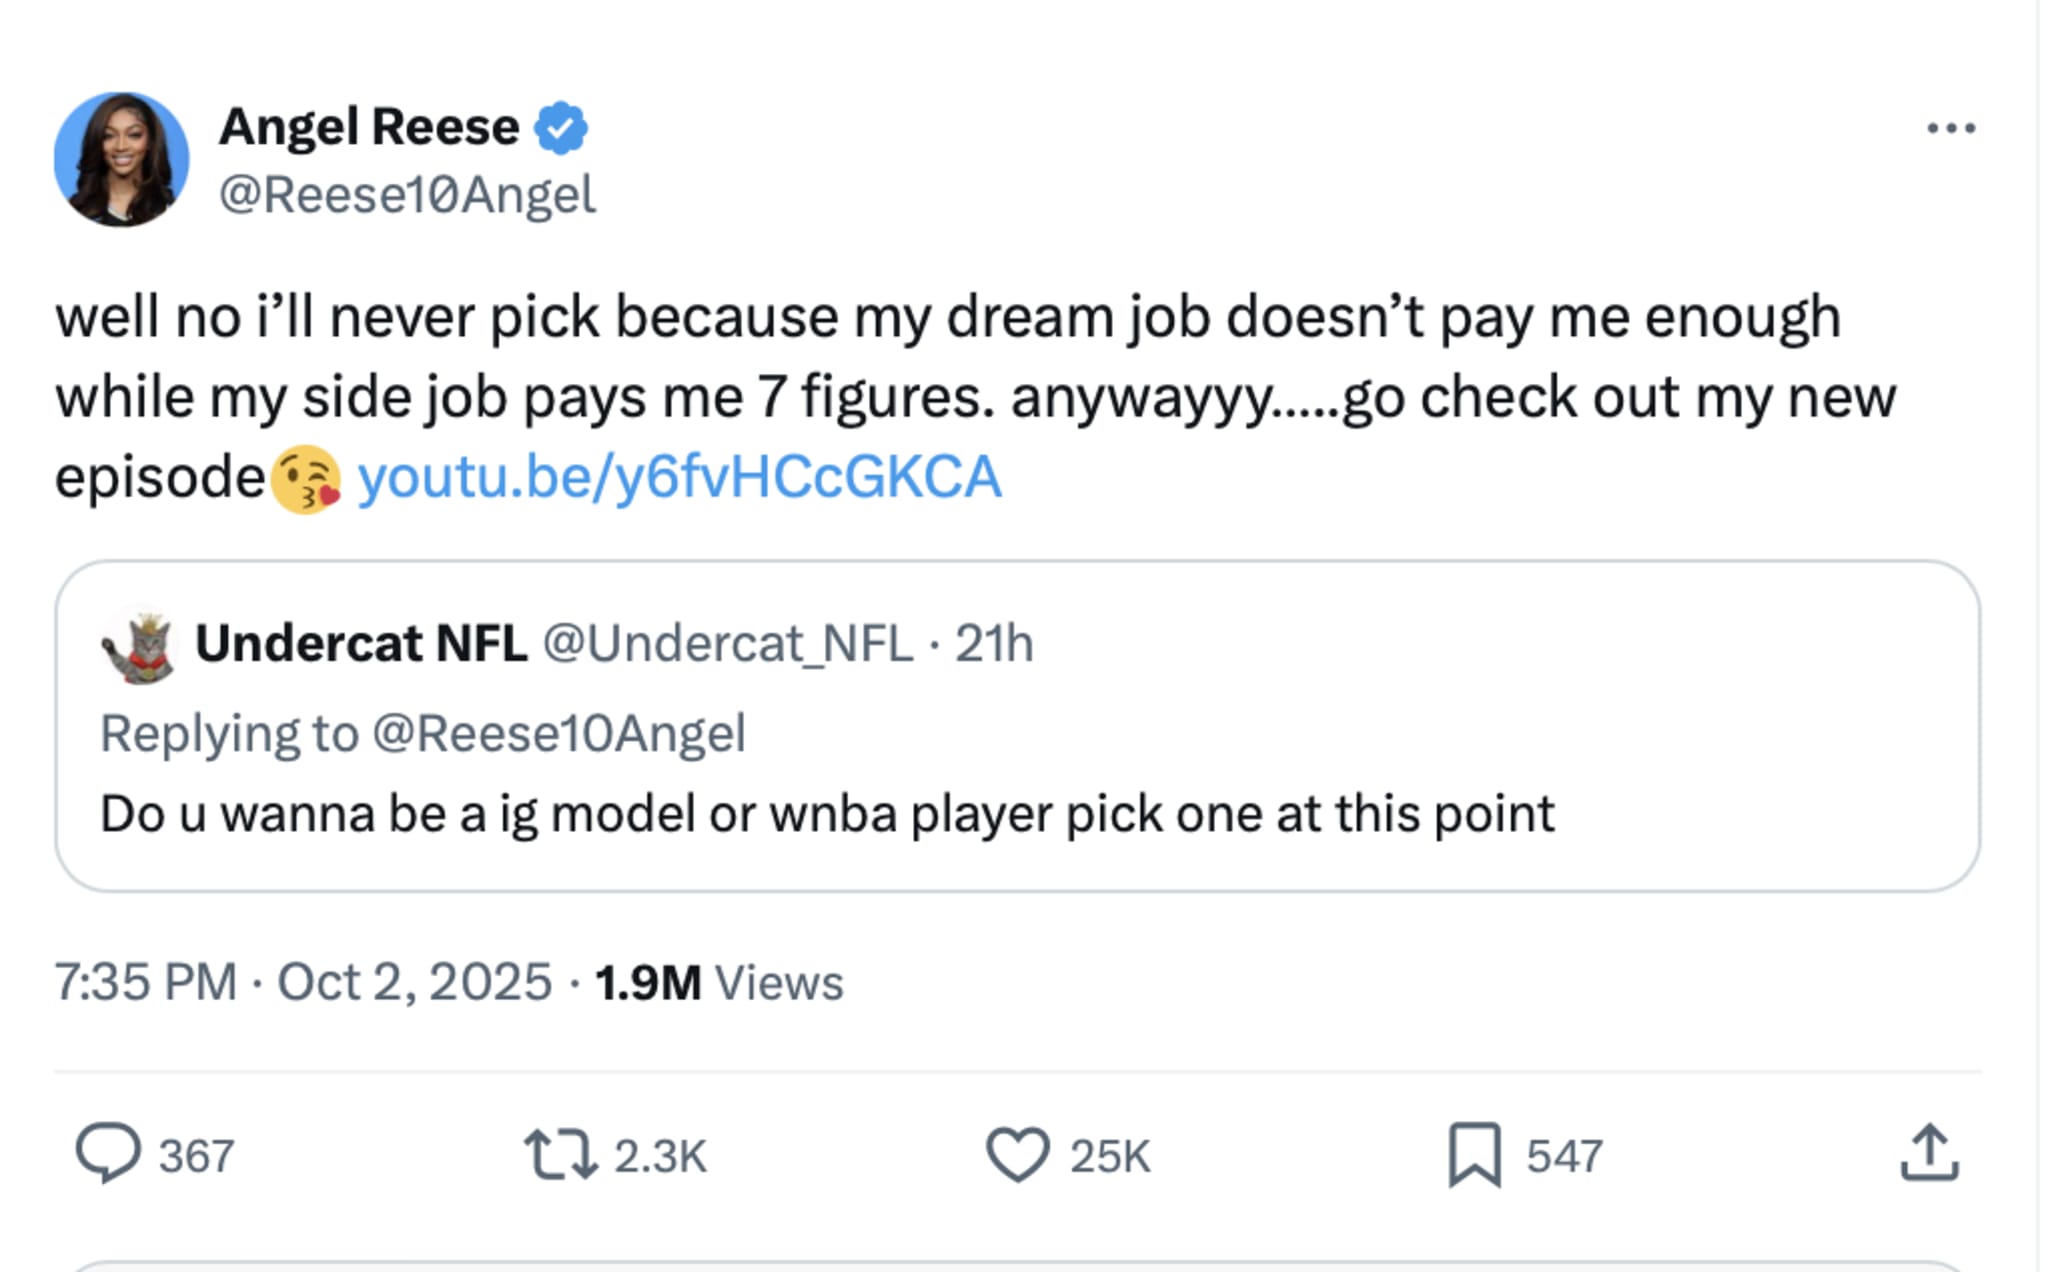Click Angel Reese's verified badge
Viewport: 2048px width, 1272px height.
(563, 125)
